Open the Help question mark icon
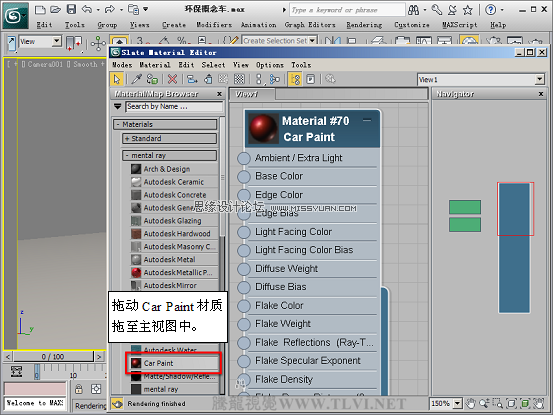The width and height of the screenshot is (553, 415). (490, 10)
